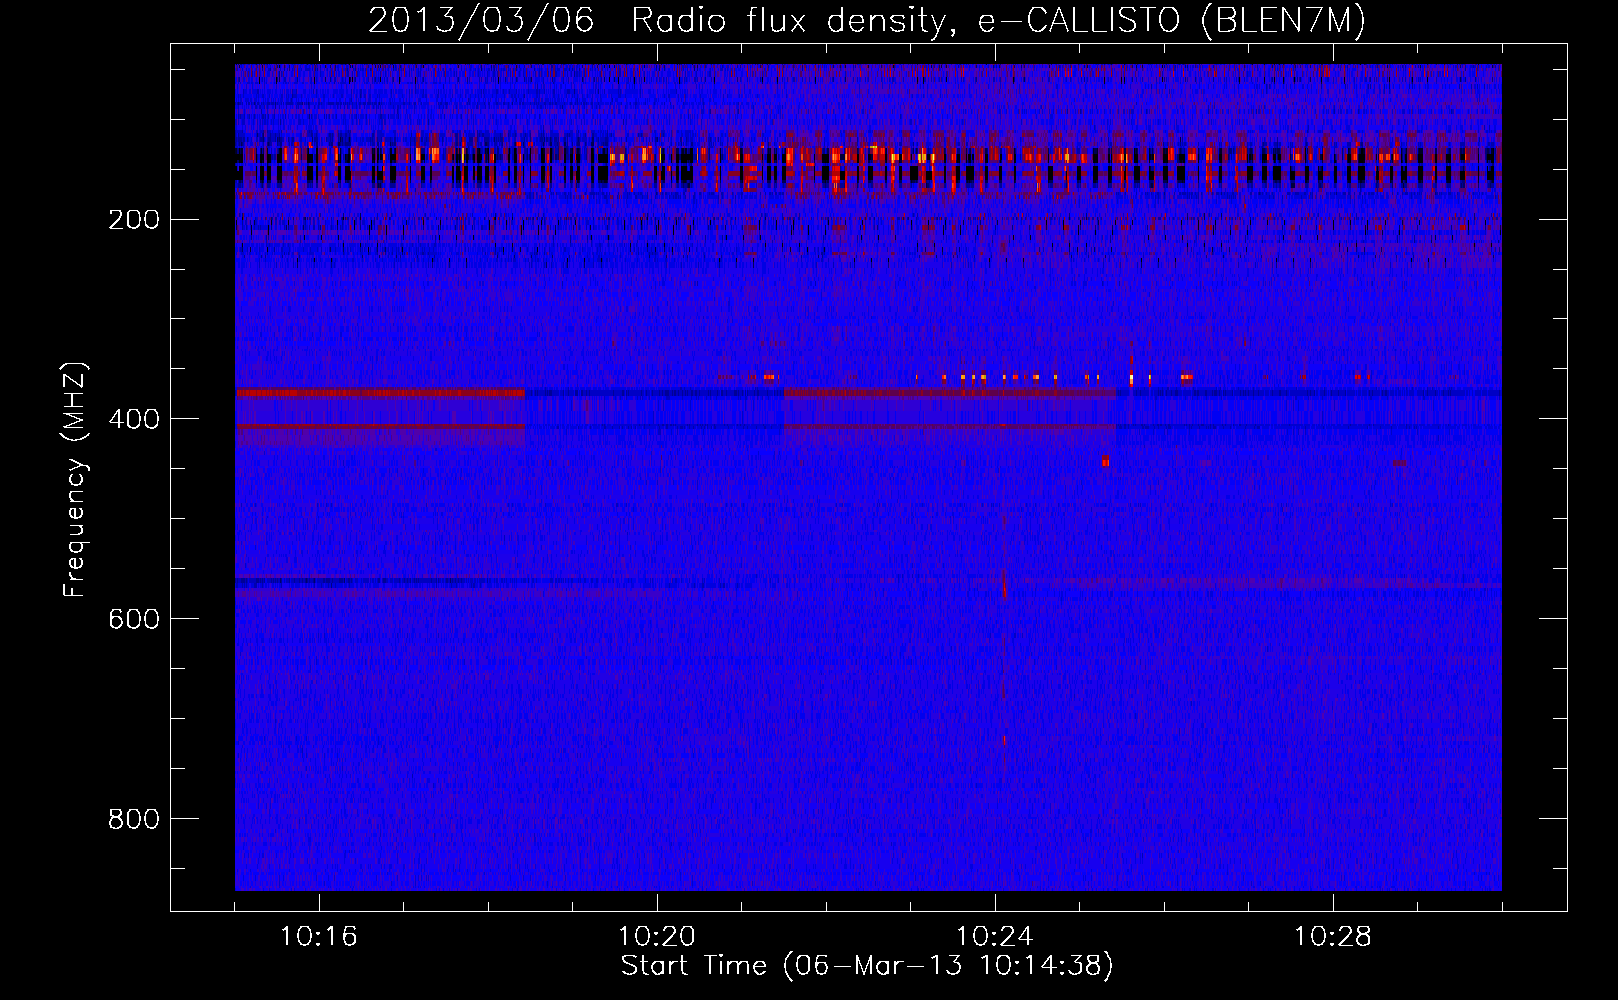Click the '2013/03/06' date in the title
Image resolution: width=1618 pixels, height=1000 pixels.
[x=481, y=21]
